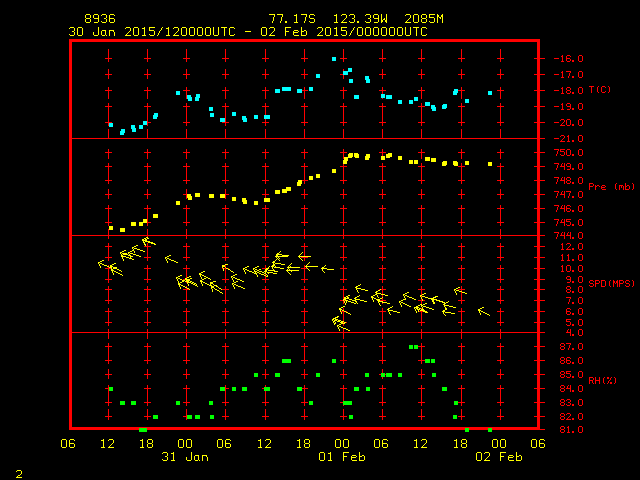
Task: Click the end time 02 Feb 2015/000000UTC
Action: 344,32
